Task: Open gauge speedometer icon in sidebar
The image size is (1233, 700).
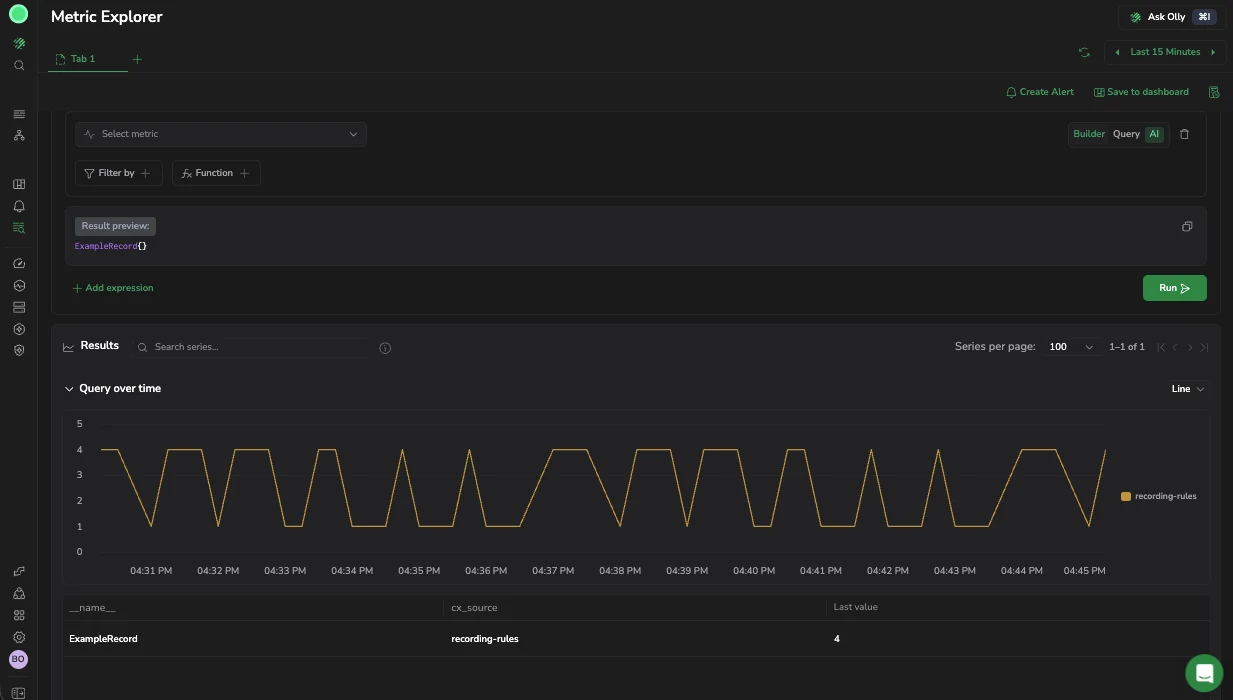Action: tap(18, 264)
